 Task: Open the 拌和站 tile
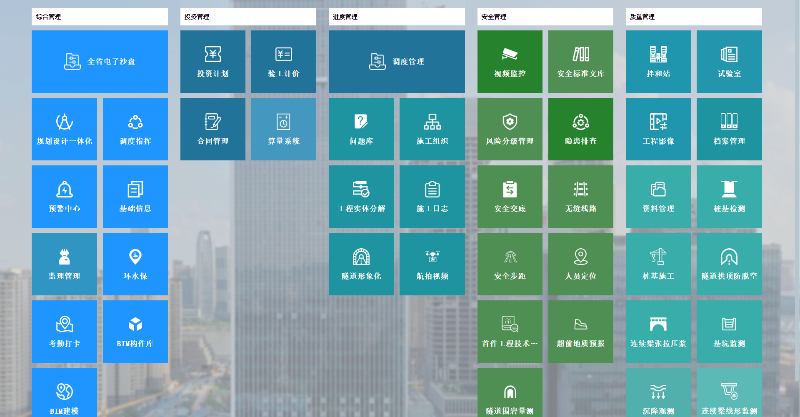(x=658, y=61)
